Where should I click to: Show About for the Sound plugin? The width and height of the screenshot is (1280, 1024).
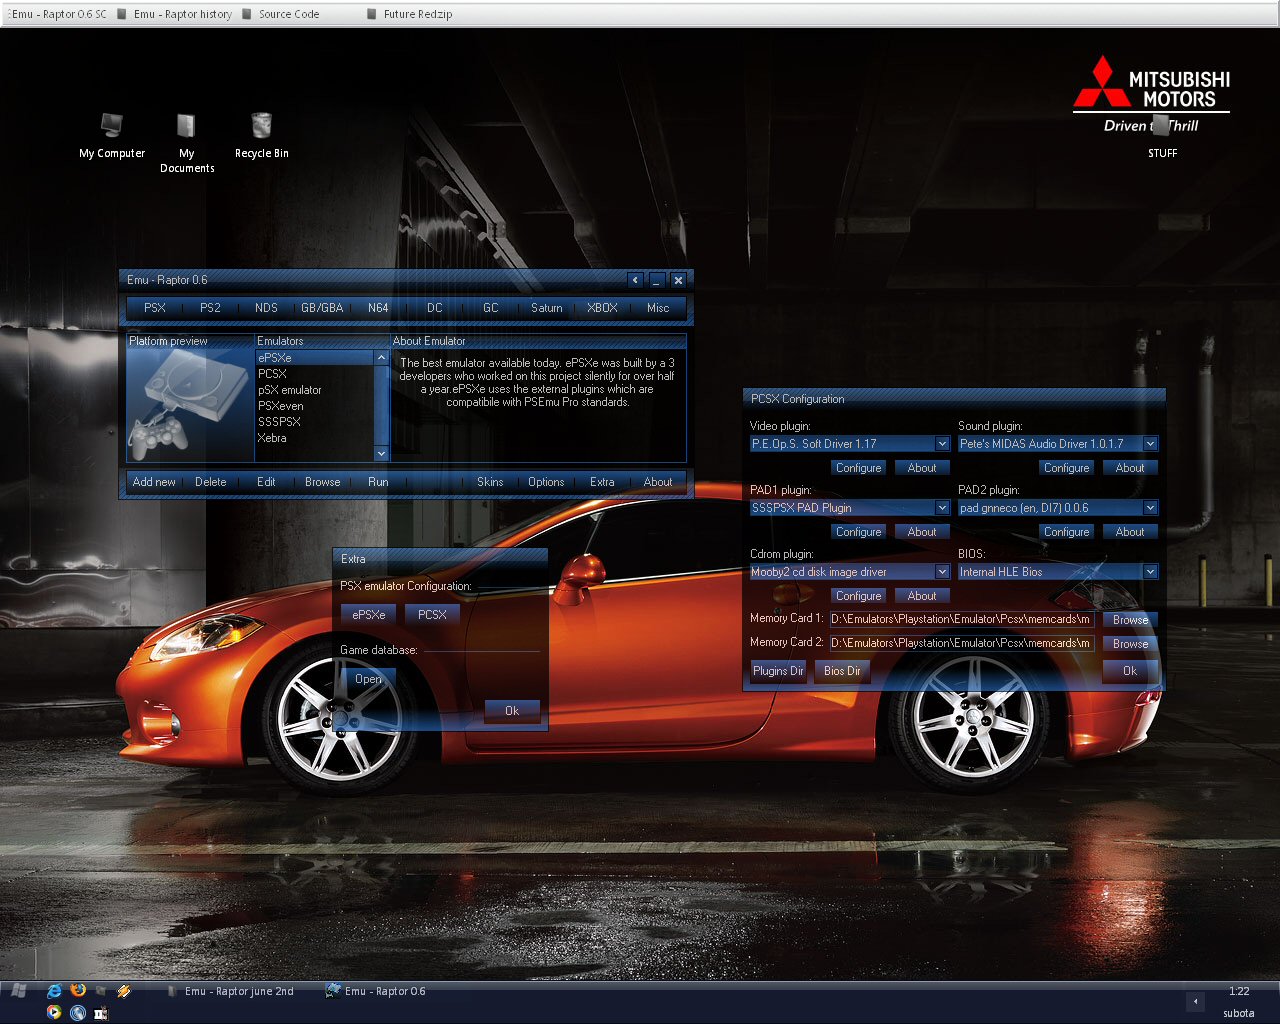(1130, 468)
